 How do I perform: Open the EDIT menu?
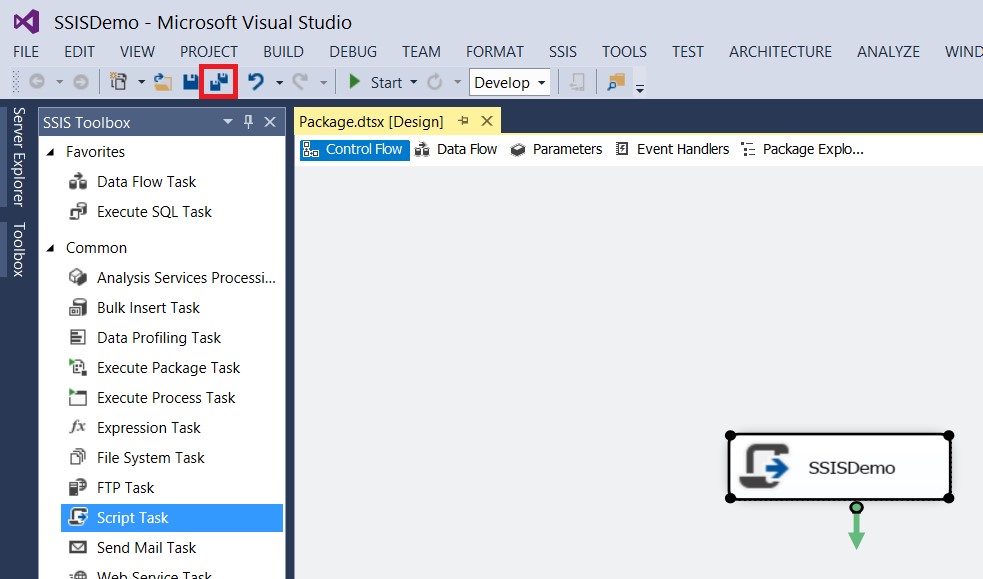pos(79,51)
